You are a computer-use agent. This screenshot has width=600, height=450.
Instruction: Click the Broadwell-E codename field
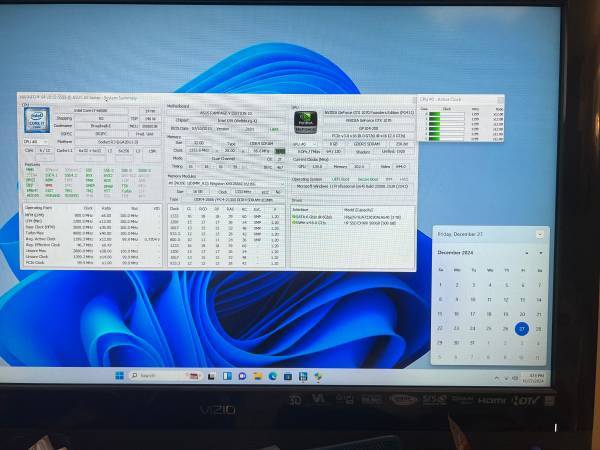[101, 126]
